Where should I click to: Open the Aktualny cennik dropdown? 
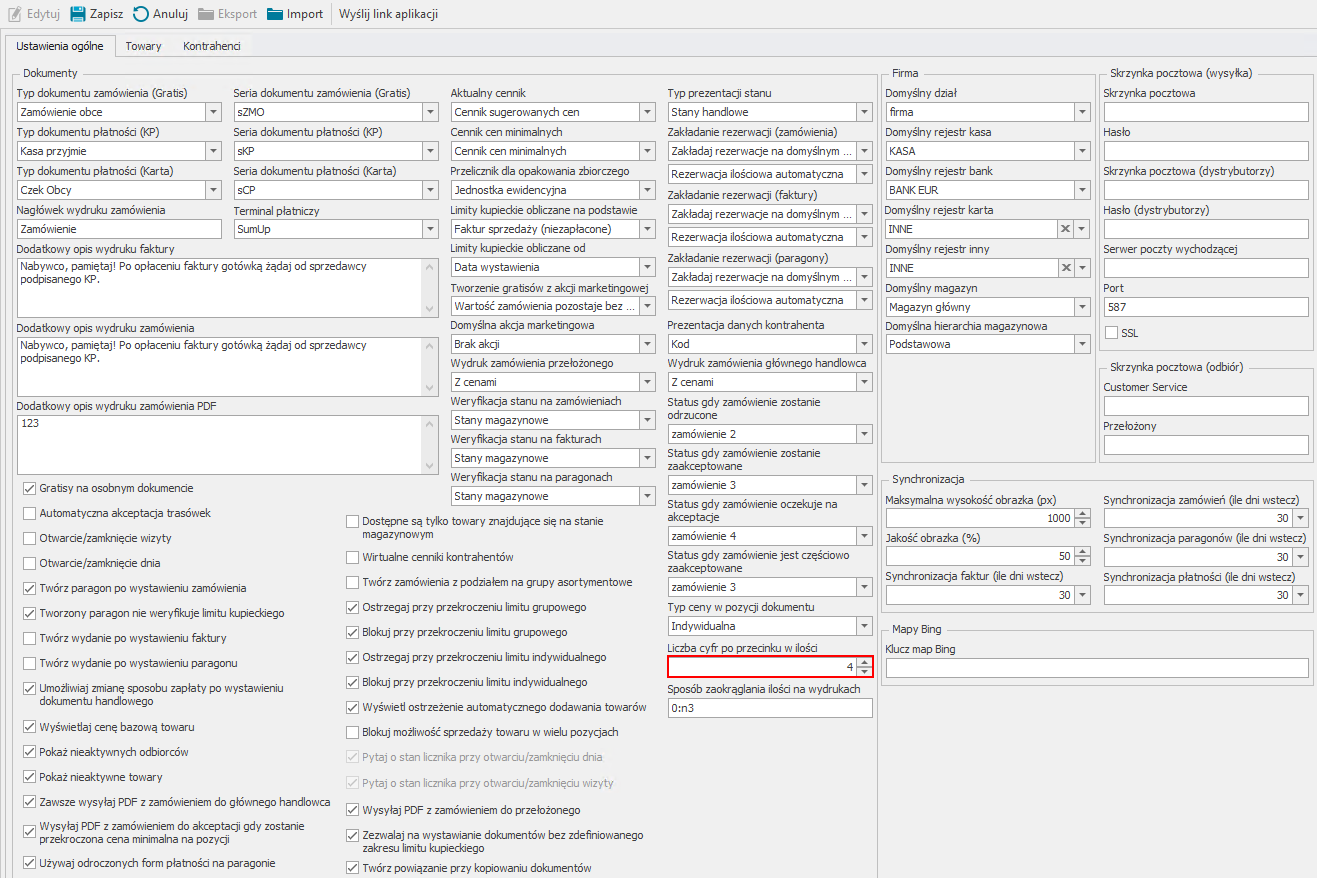tap(647, 112)
